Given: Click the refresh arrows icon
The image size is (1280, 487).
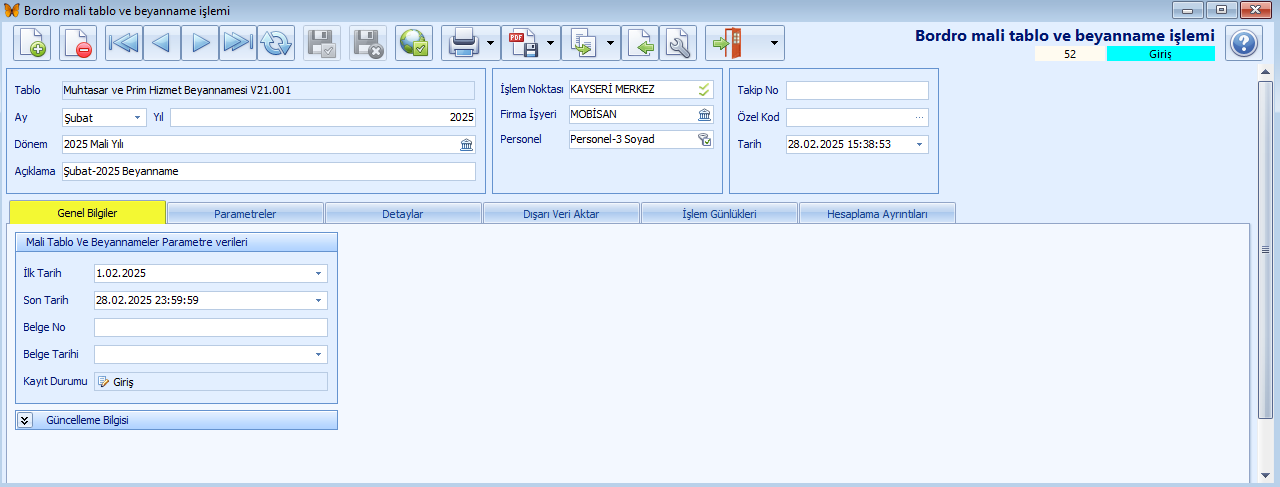Looking at the screenshot, I should pyautogui.click(x=276, y=43).
